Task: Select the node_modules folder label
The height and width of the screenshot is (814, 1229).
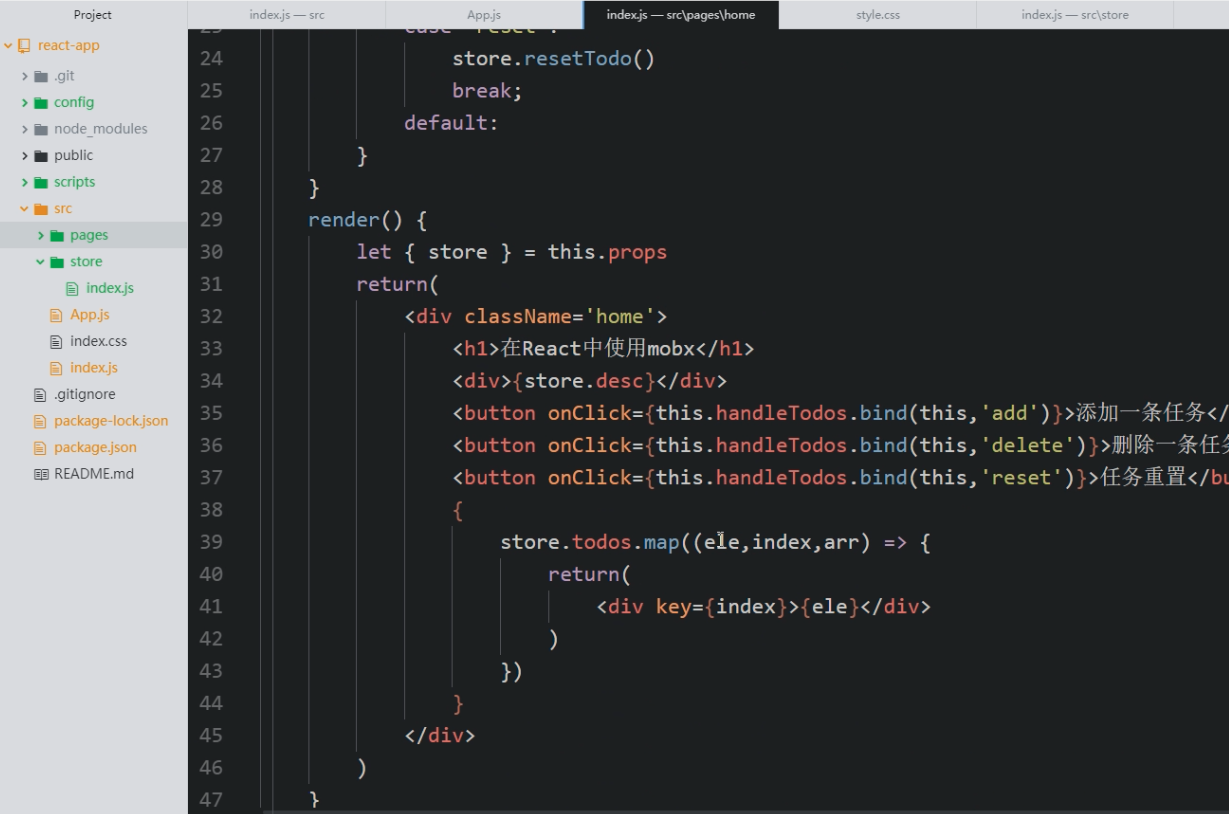Action: 101,129
